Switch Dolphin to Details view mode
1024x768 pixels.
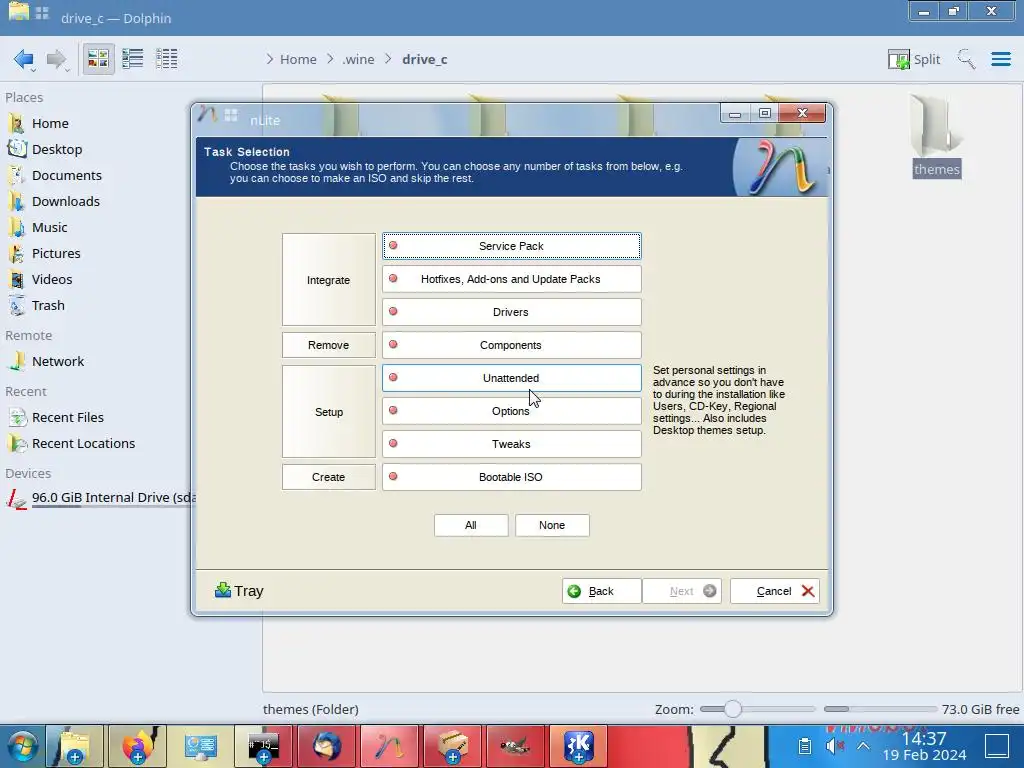click(x=167, y=59)
